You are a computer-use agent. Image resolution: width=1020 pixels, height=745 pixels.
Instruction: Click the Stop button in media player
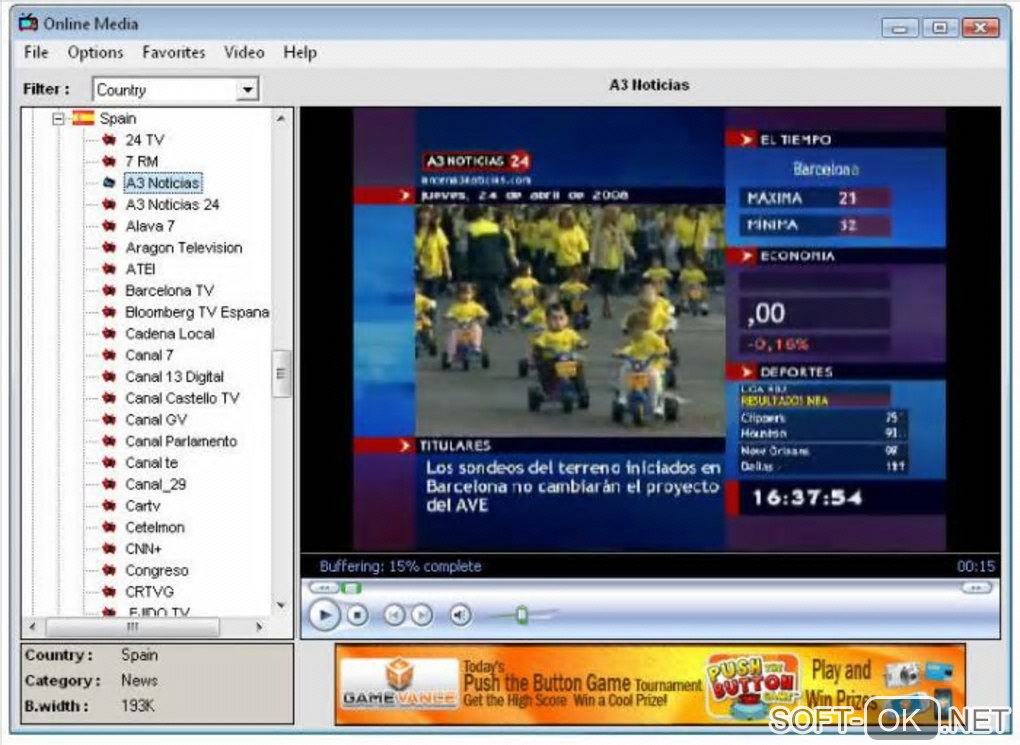[x=356, y=615]
